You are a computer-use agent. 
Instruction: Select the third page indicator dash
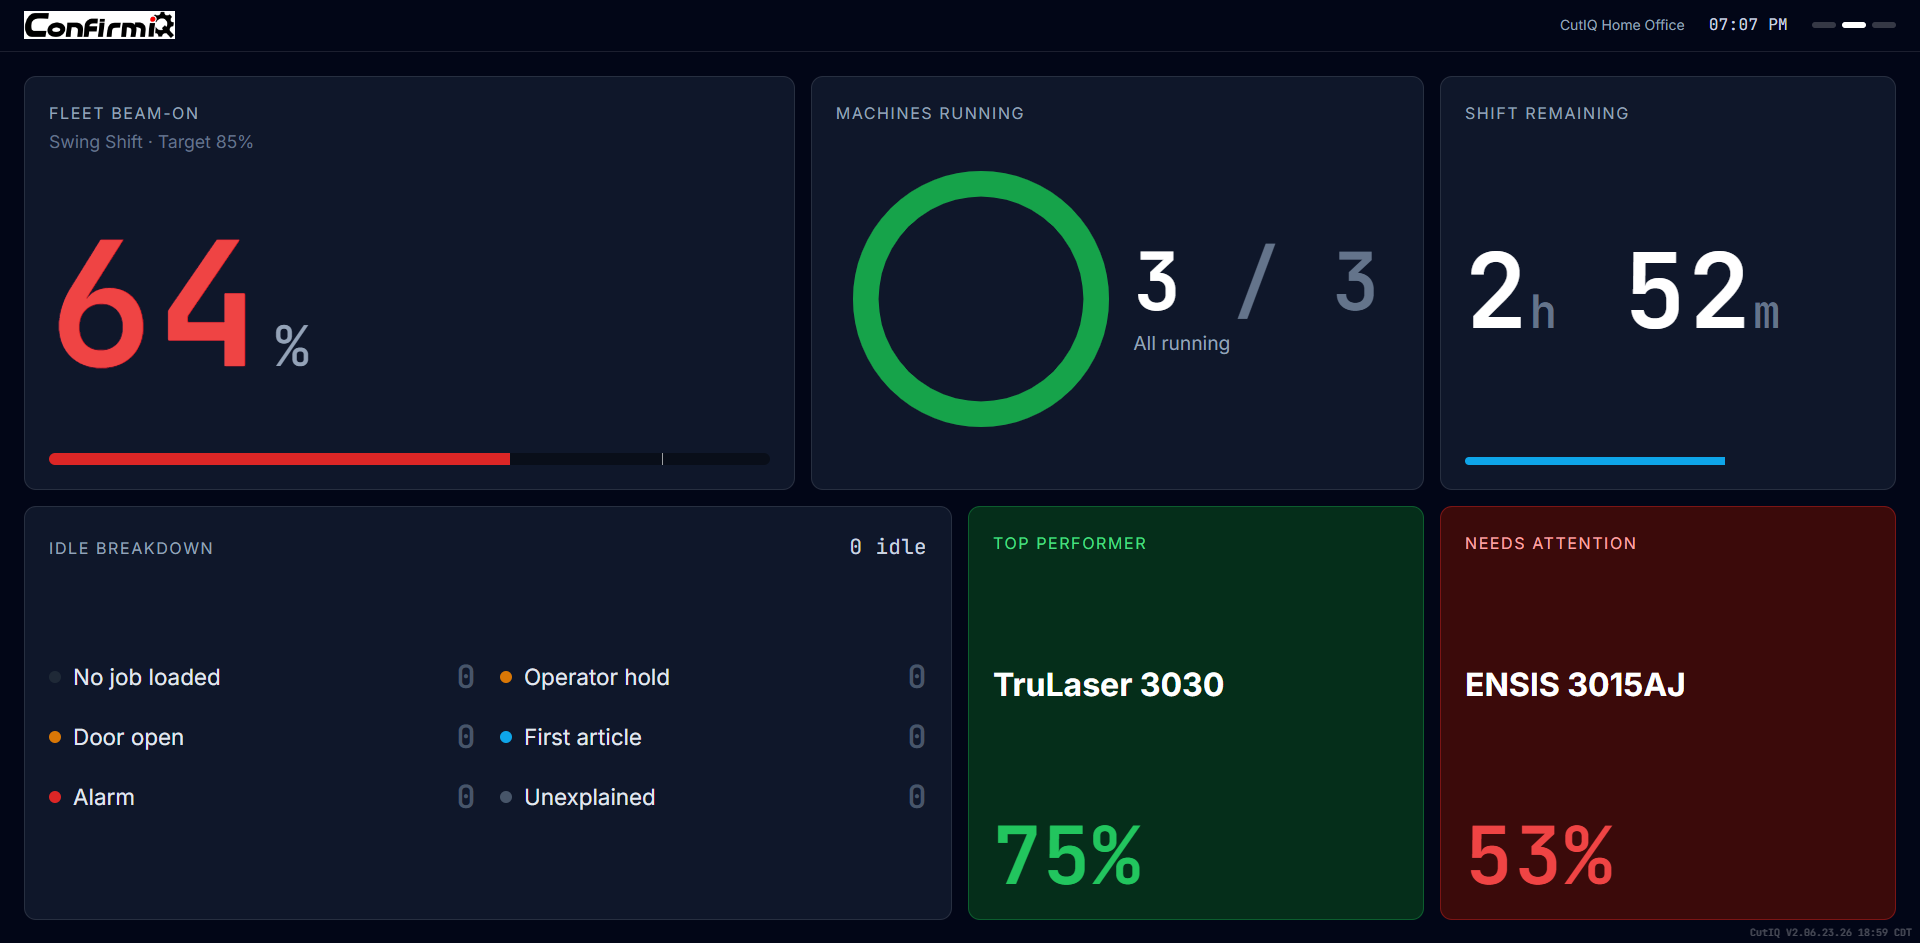pyautogui.click(x=1884, y=25)
